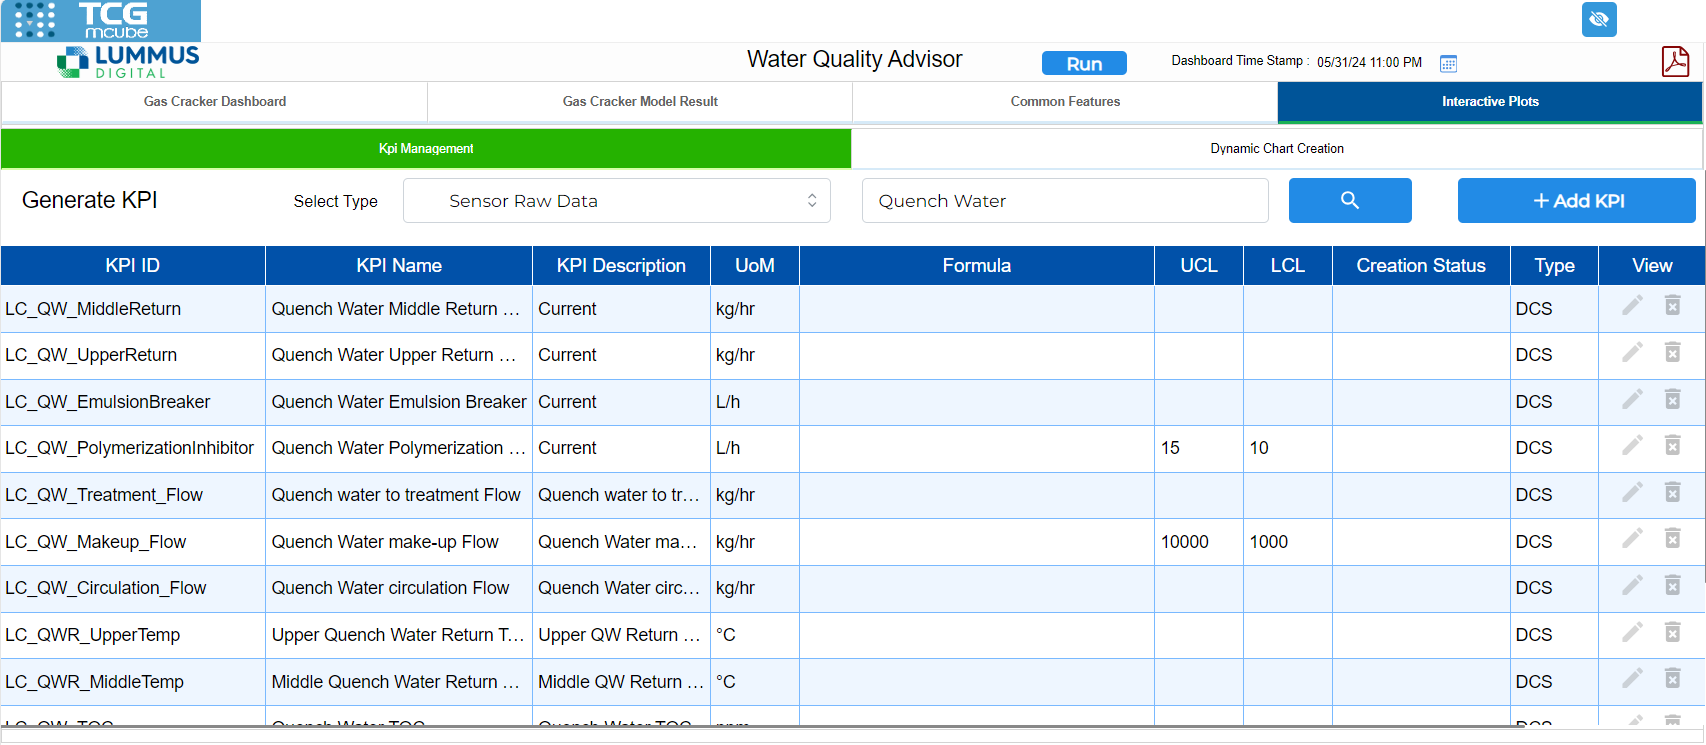Delete the LC_QWR_UpperTemp row
The height and width of the screenshot is (745, 1706).
click(x=1672, y=632)
